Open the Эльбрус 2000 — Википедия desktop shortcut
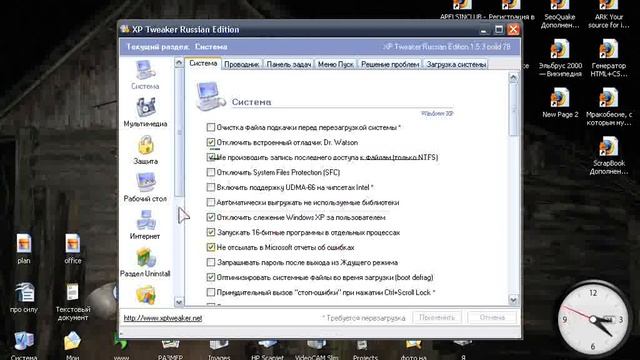 560,58
